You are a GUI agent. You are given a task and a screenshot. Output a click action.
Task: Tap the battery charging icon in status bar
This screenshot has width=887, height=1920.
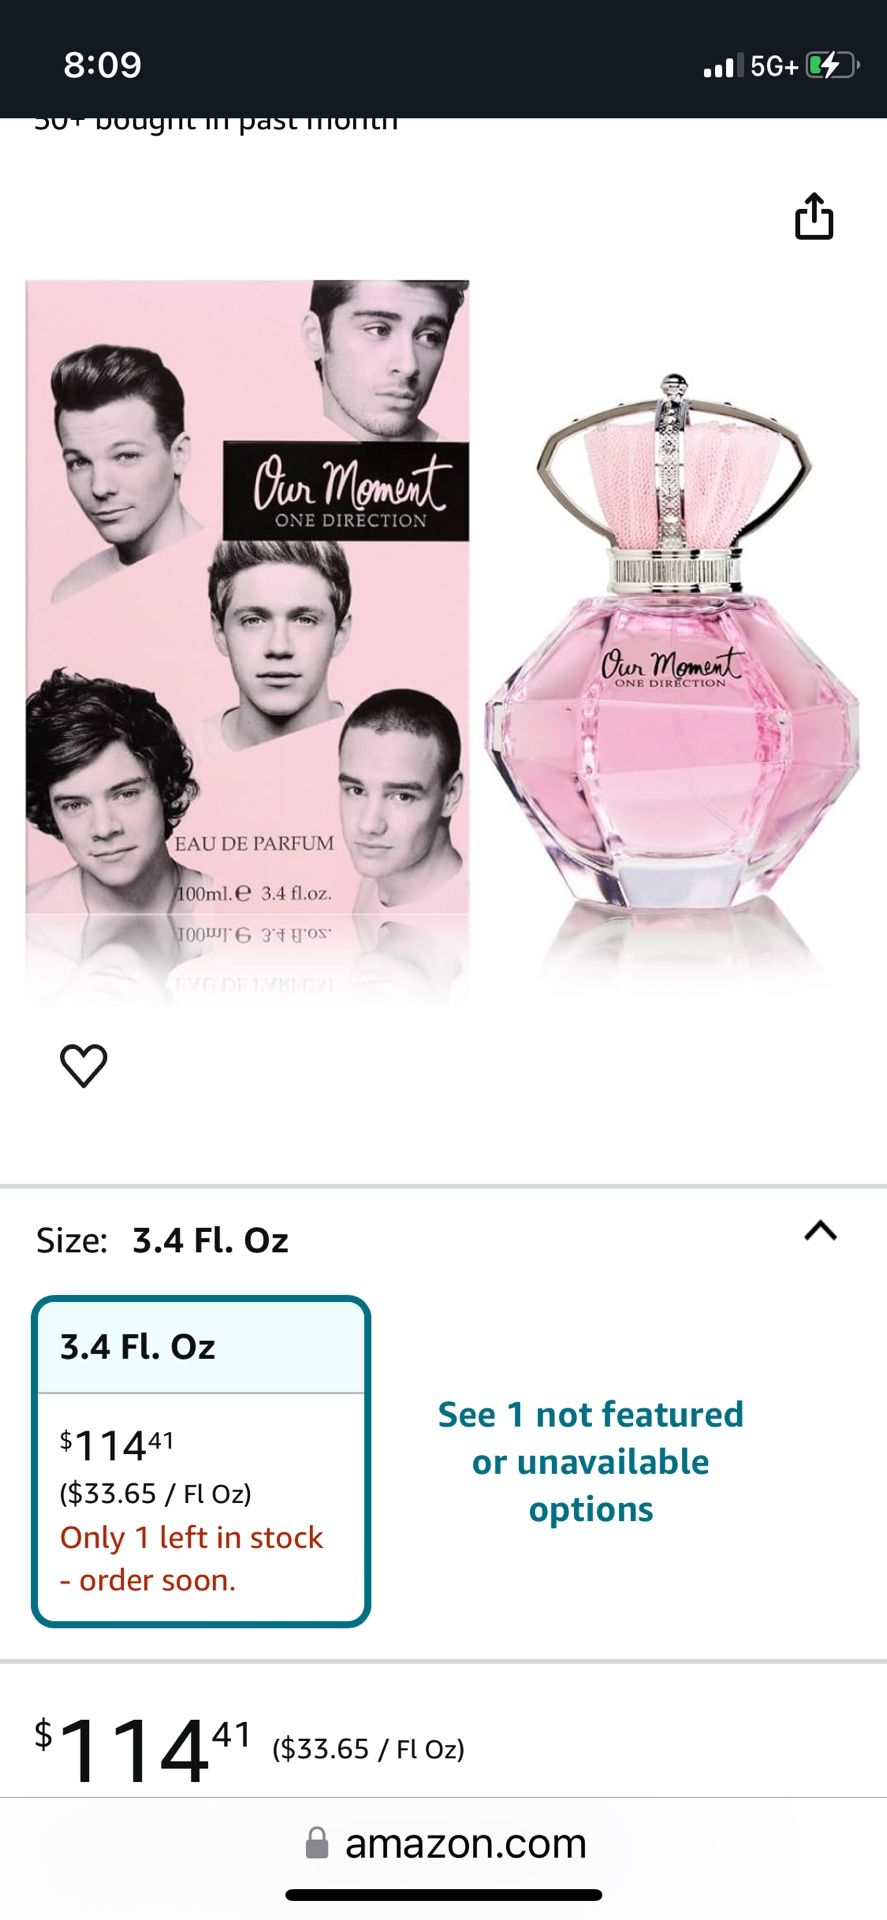coord(833,66)
